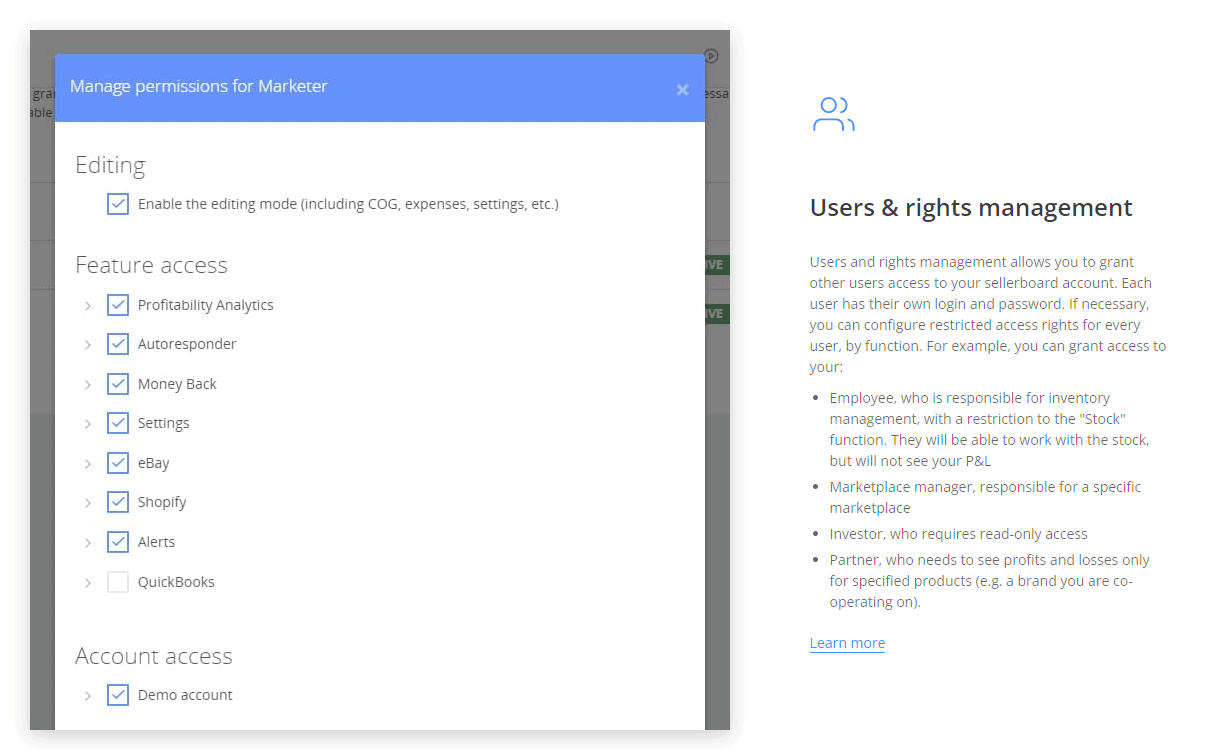The width and height of the screenshot is (1210, 756).
Task: Click the Manage permissions for Marketer title
Action: pyautogui.click(x=199, y=86)
